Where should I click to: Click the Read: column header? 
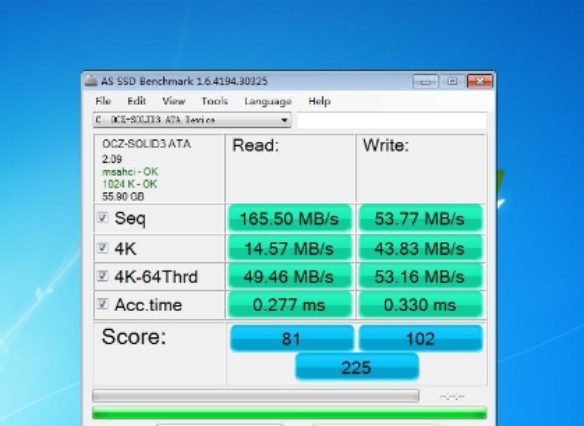(x=256, y=145)
